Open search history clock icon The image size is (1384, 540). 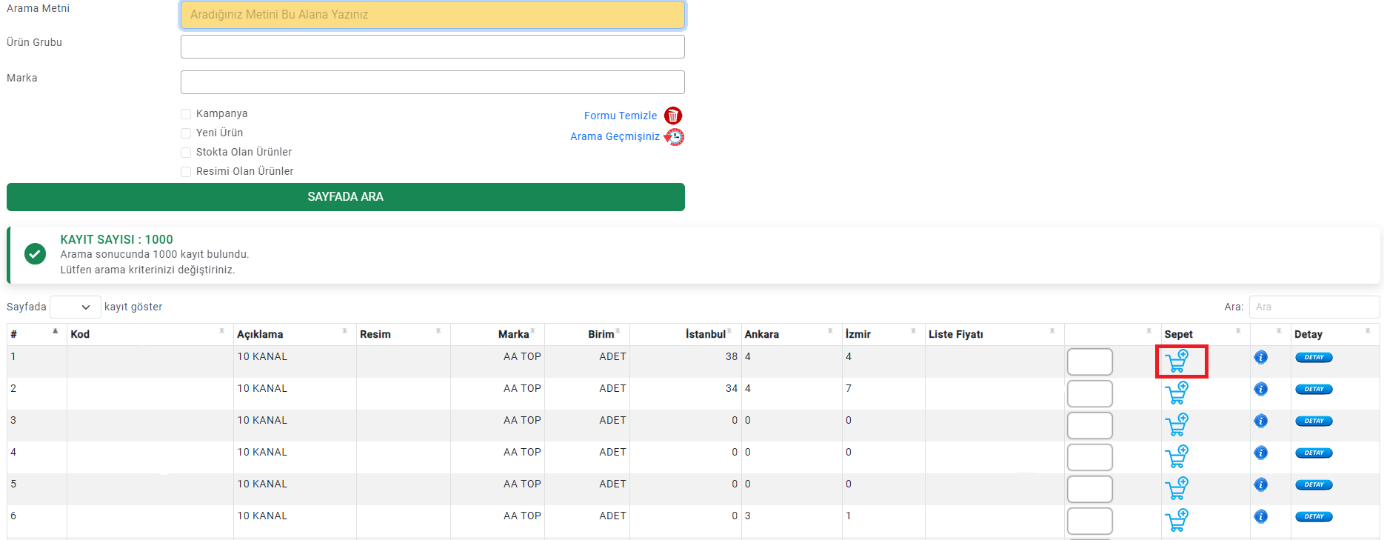pos(674,137)
